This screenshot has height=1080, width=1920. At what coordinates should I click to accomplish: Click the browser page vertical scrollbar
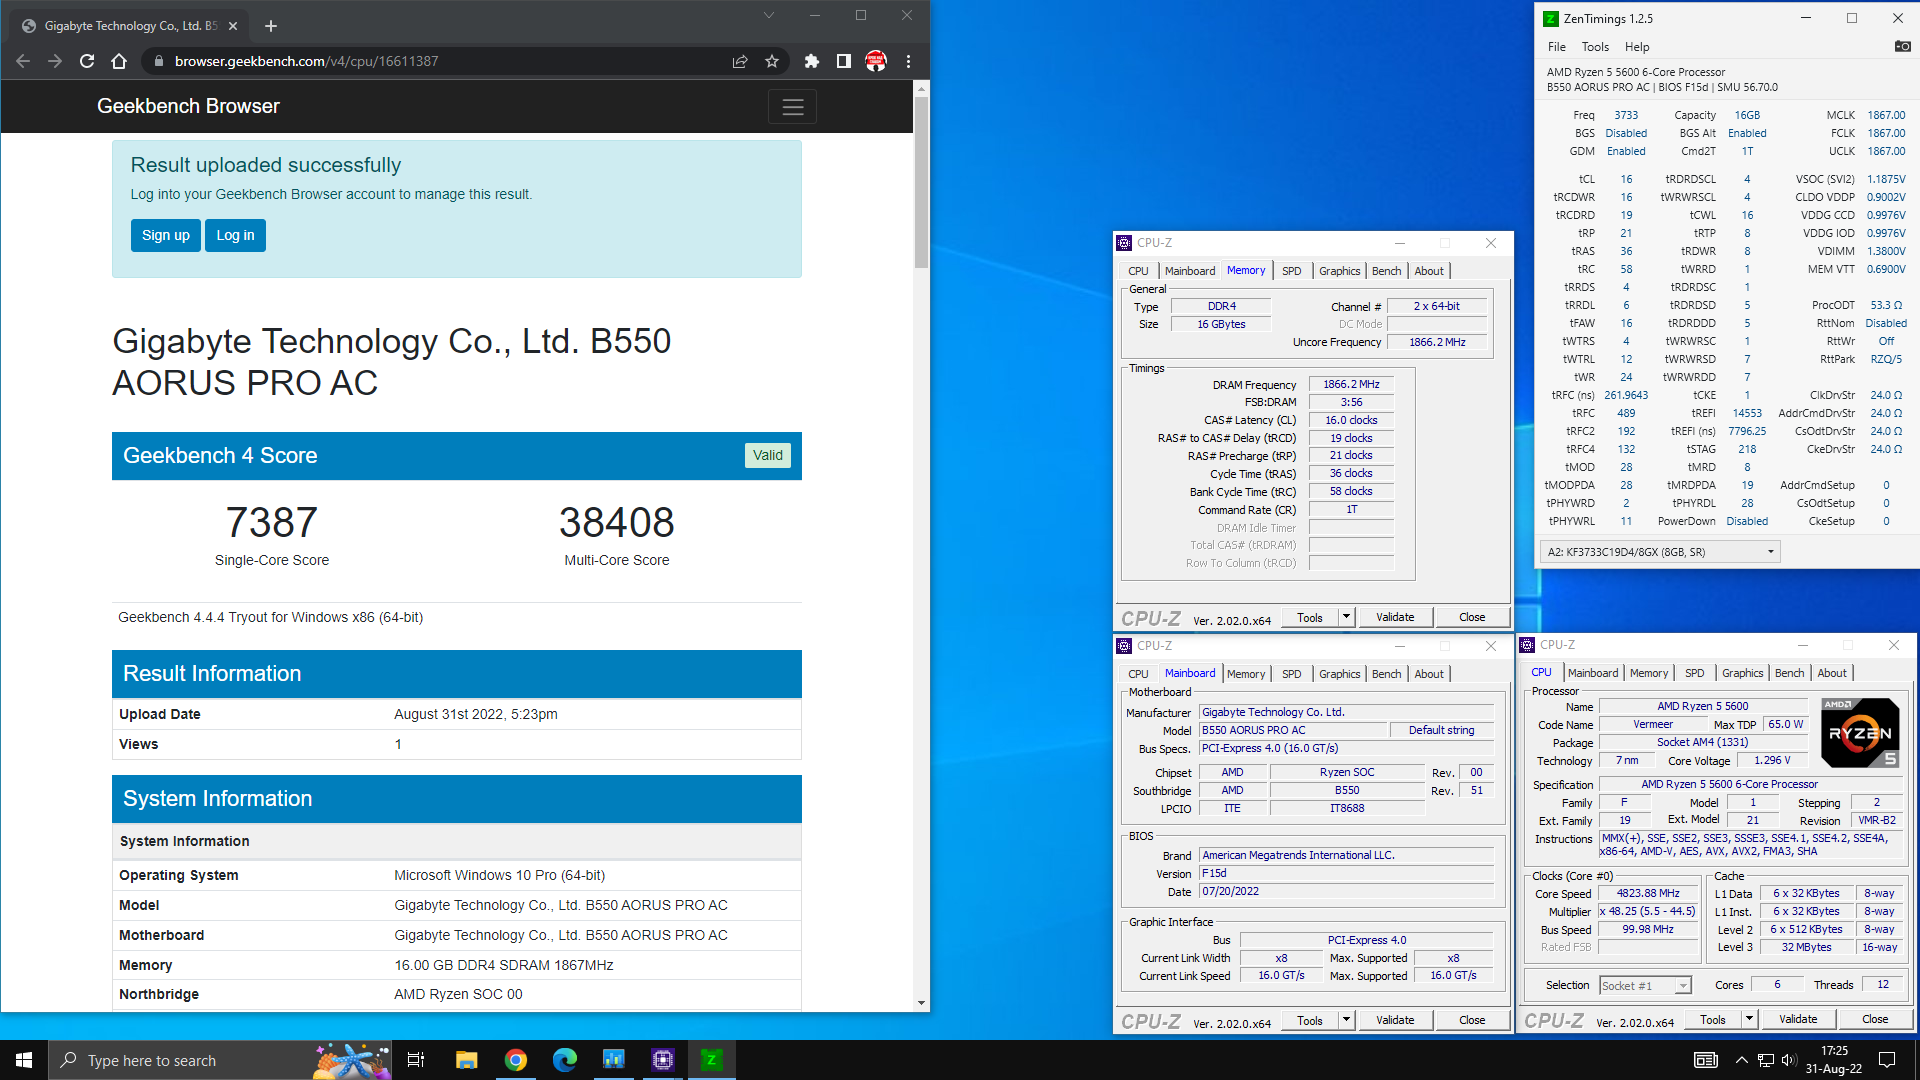[x=921, y=182]
